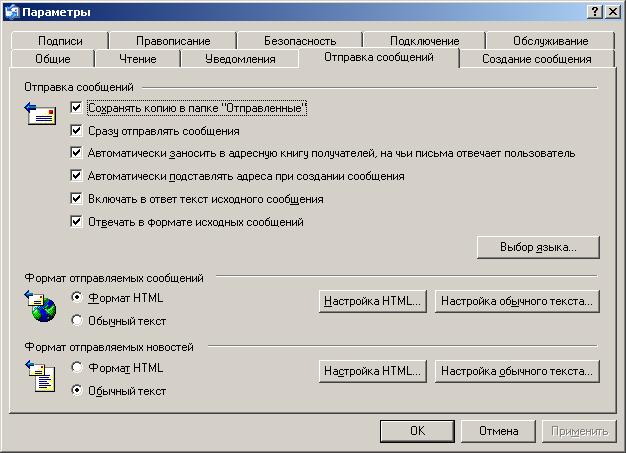Click the Параметры title bar icon
The image size is (626, 453).
tap(12, 12)
